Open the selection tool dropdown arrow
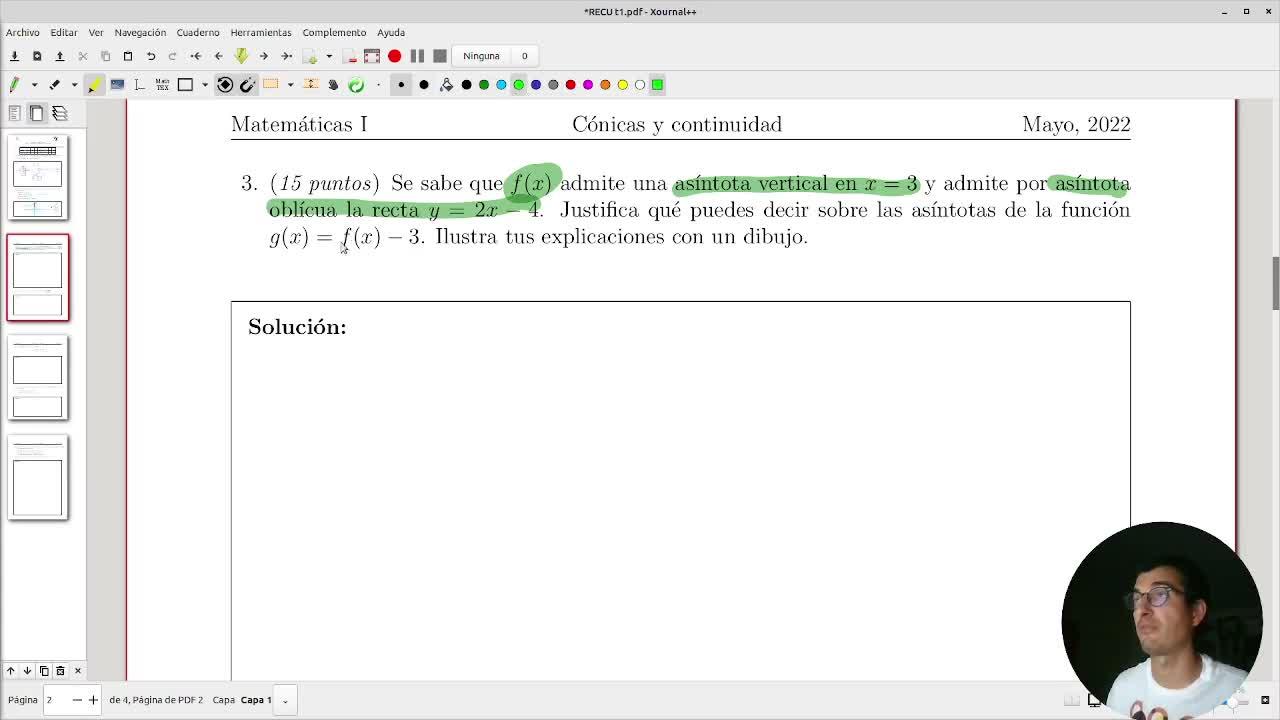1280x720 pixels. pos(290,85)
